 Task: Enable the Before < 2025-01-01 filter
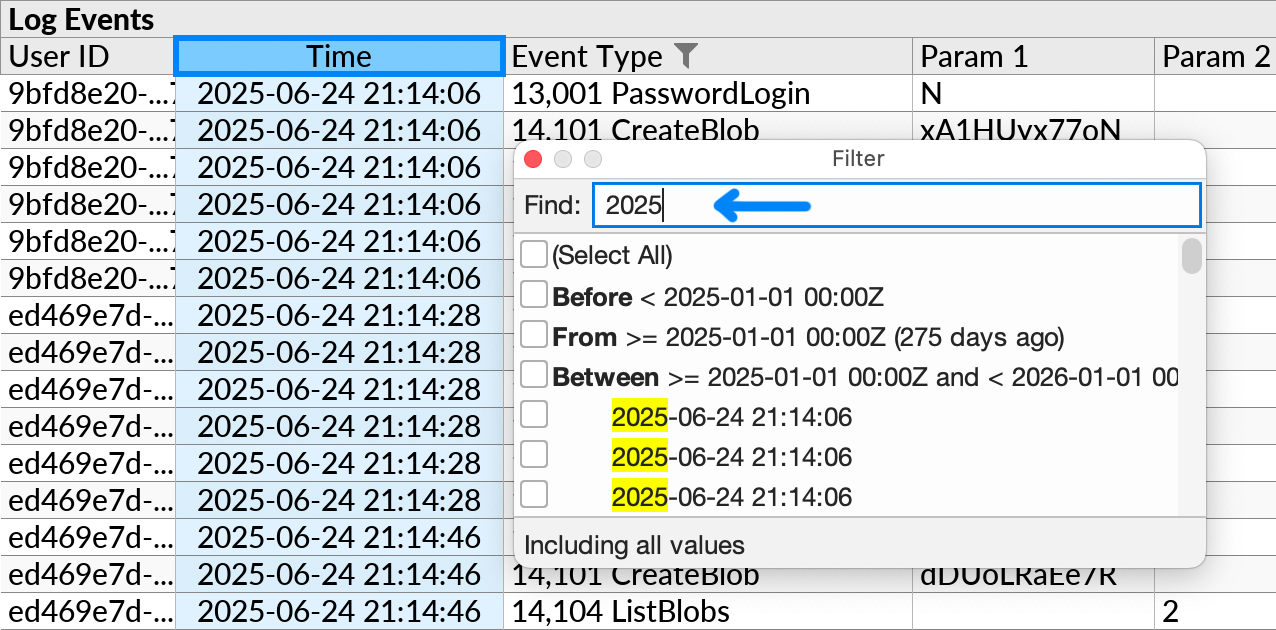click(x=534, y=294)
